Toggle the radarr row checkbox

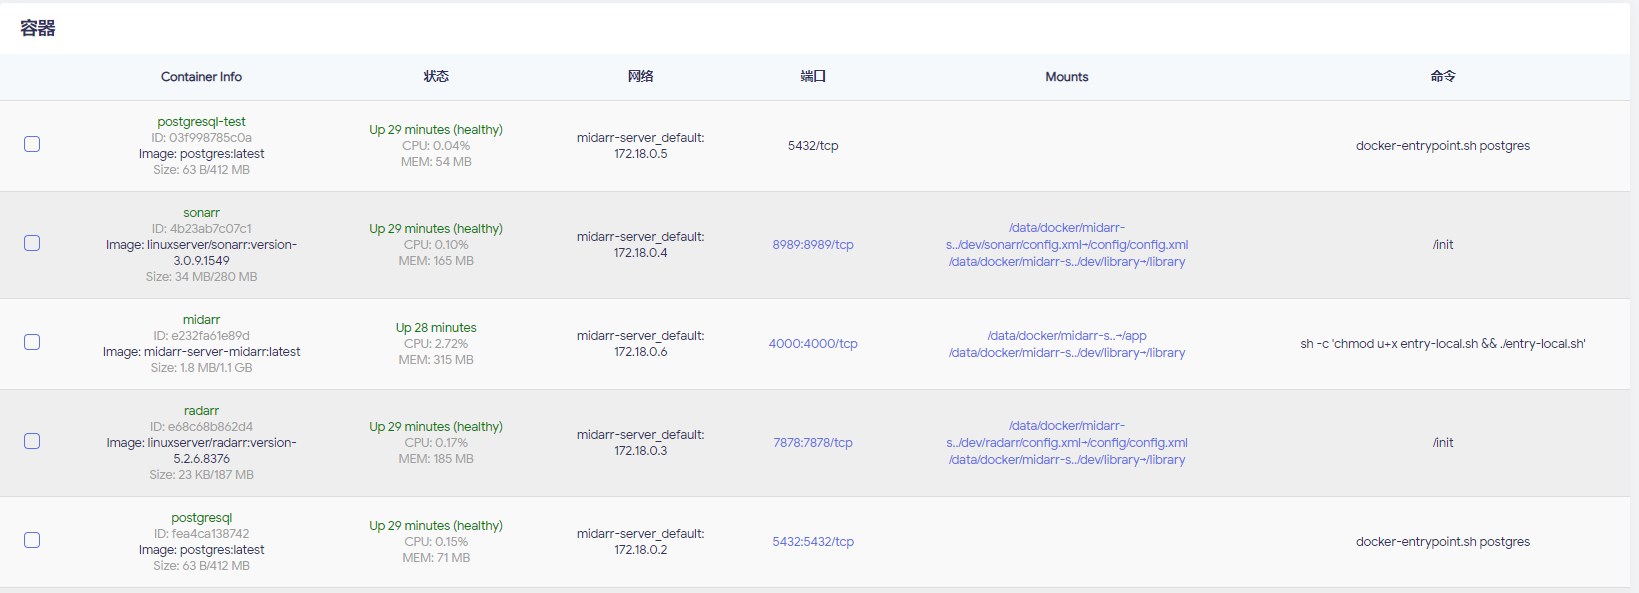(32, 441)
